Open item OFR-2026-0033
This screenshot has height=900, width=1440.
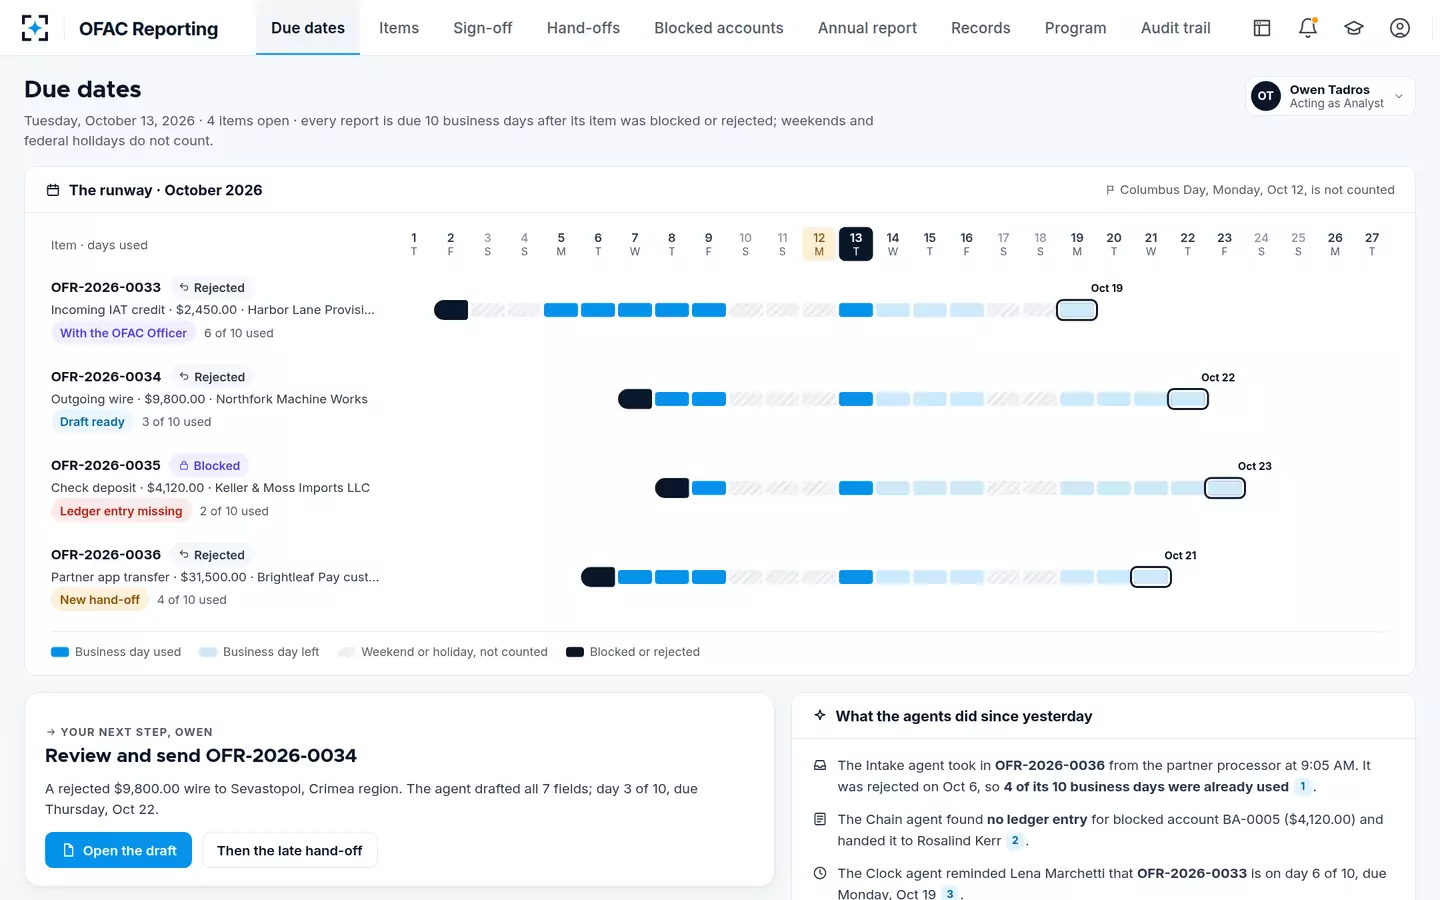tap(106, 287)
